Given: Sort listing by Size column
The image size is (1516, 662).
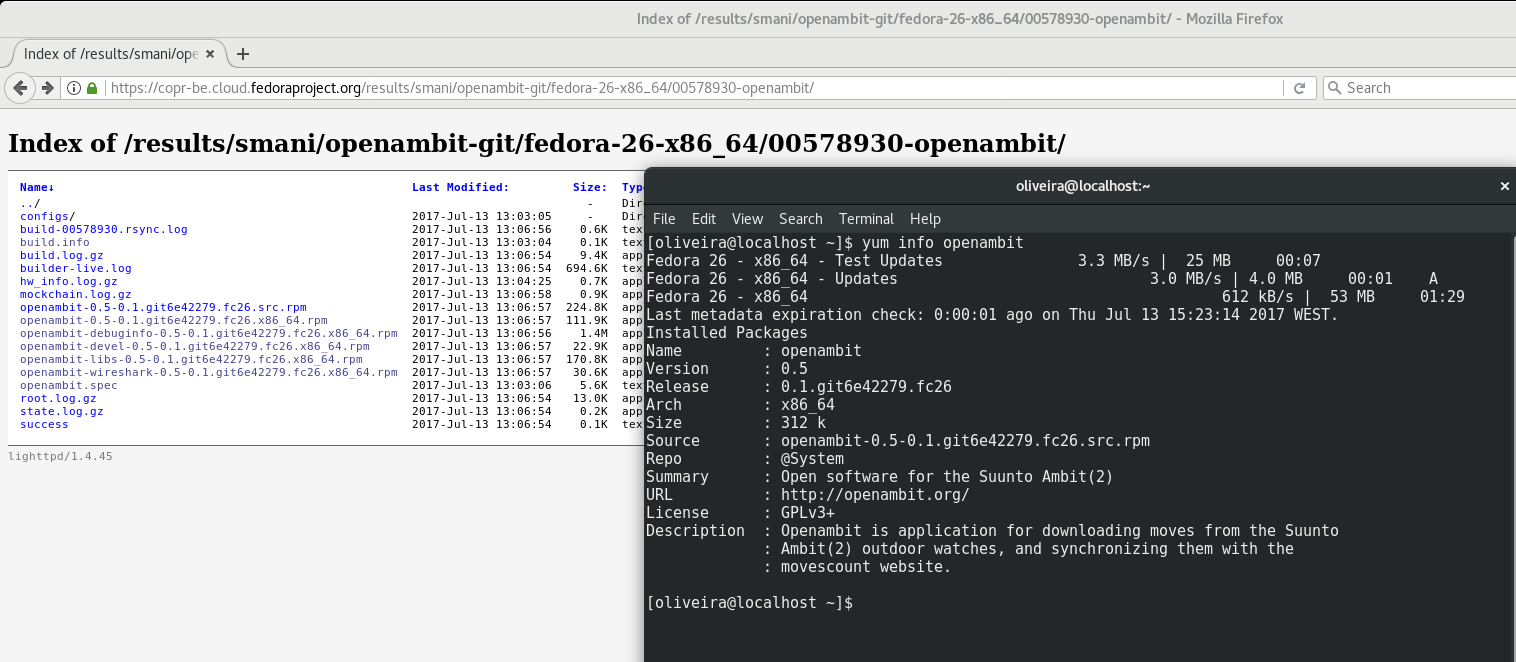Looking at the screenshot, I should click(x=590, y=187).
